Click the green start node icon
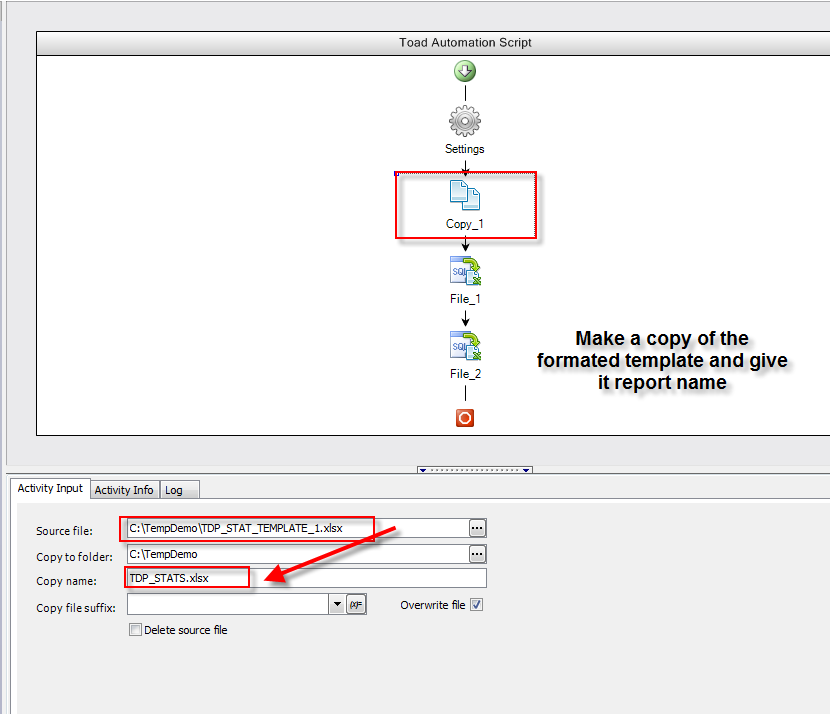Screen dimensions: 830x714 click(x=465, y=71)
